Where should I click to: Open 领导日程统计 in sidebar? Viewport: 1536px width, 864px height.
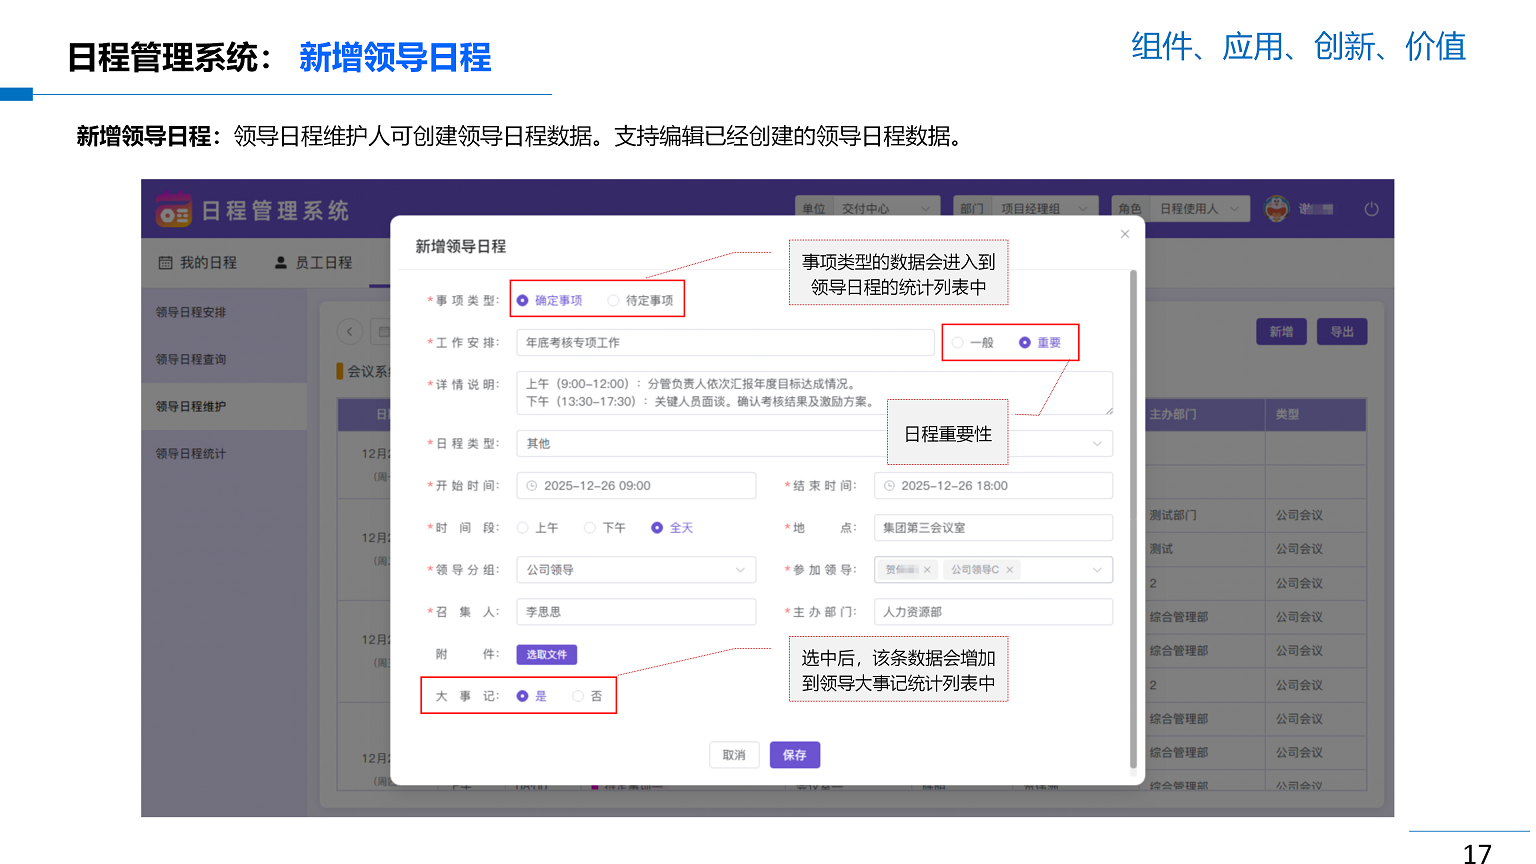coord(191,454)
